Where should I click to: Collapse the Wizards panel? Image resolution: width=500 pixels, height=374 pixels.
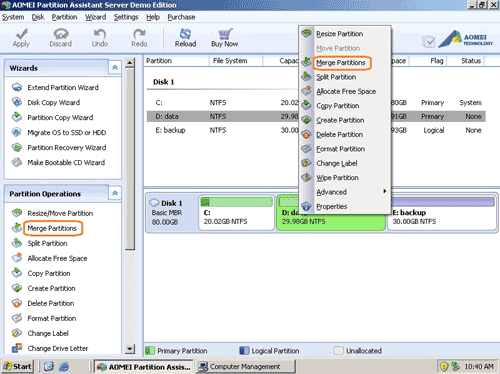point(115,68)
